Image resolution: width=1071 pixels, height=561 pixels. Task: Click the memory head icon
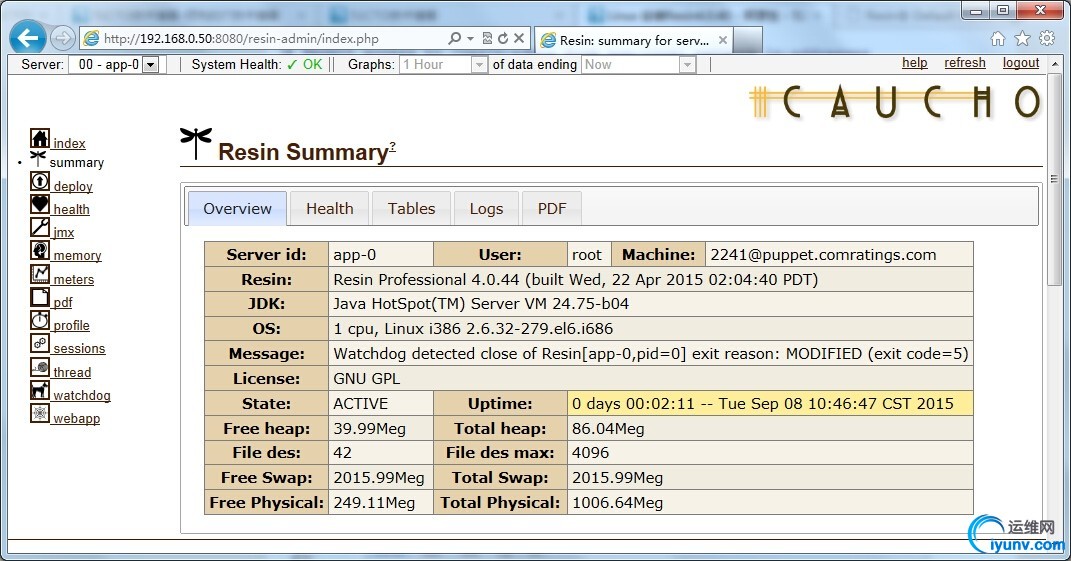click(40, 250)
